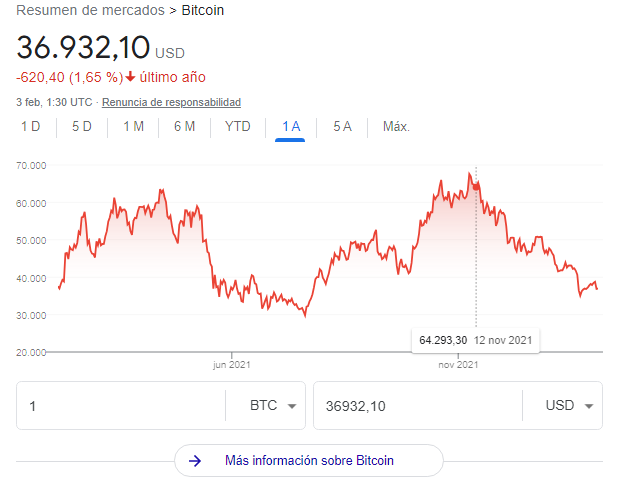Show the 1 M chart range
The width and height of the screenshot is (618, 485).
coord(134,126)
